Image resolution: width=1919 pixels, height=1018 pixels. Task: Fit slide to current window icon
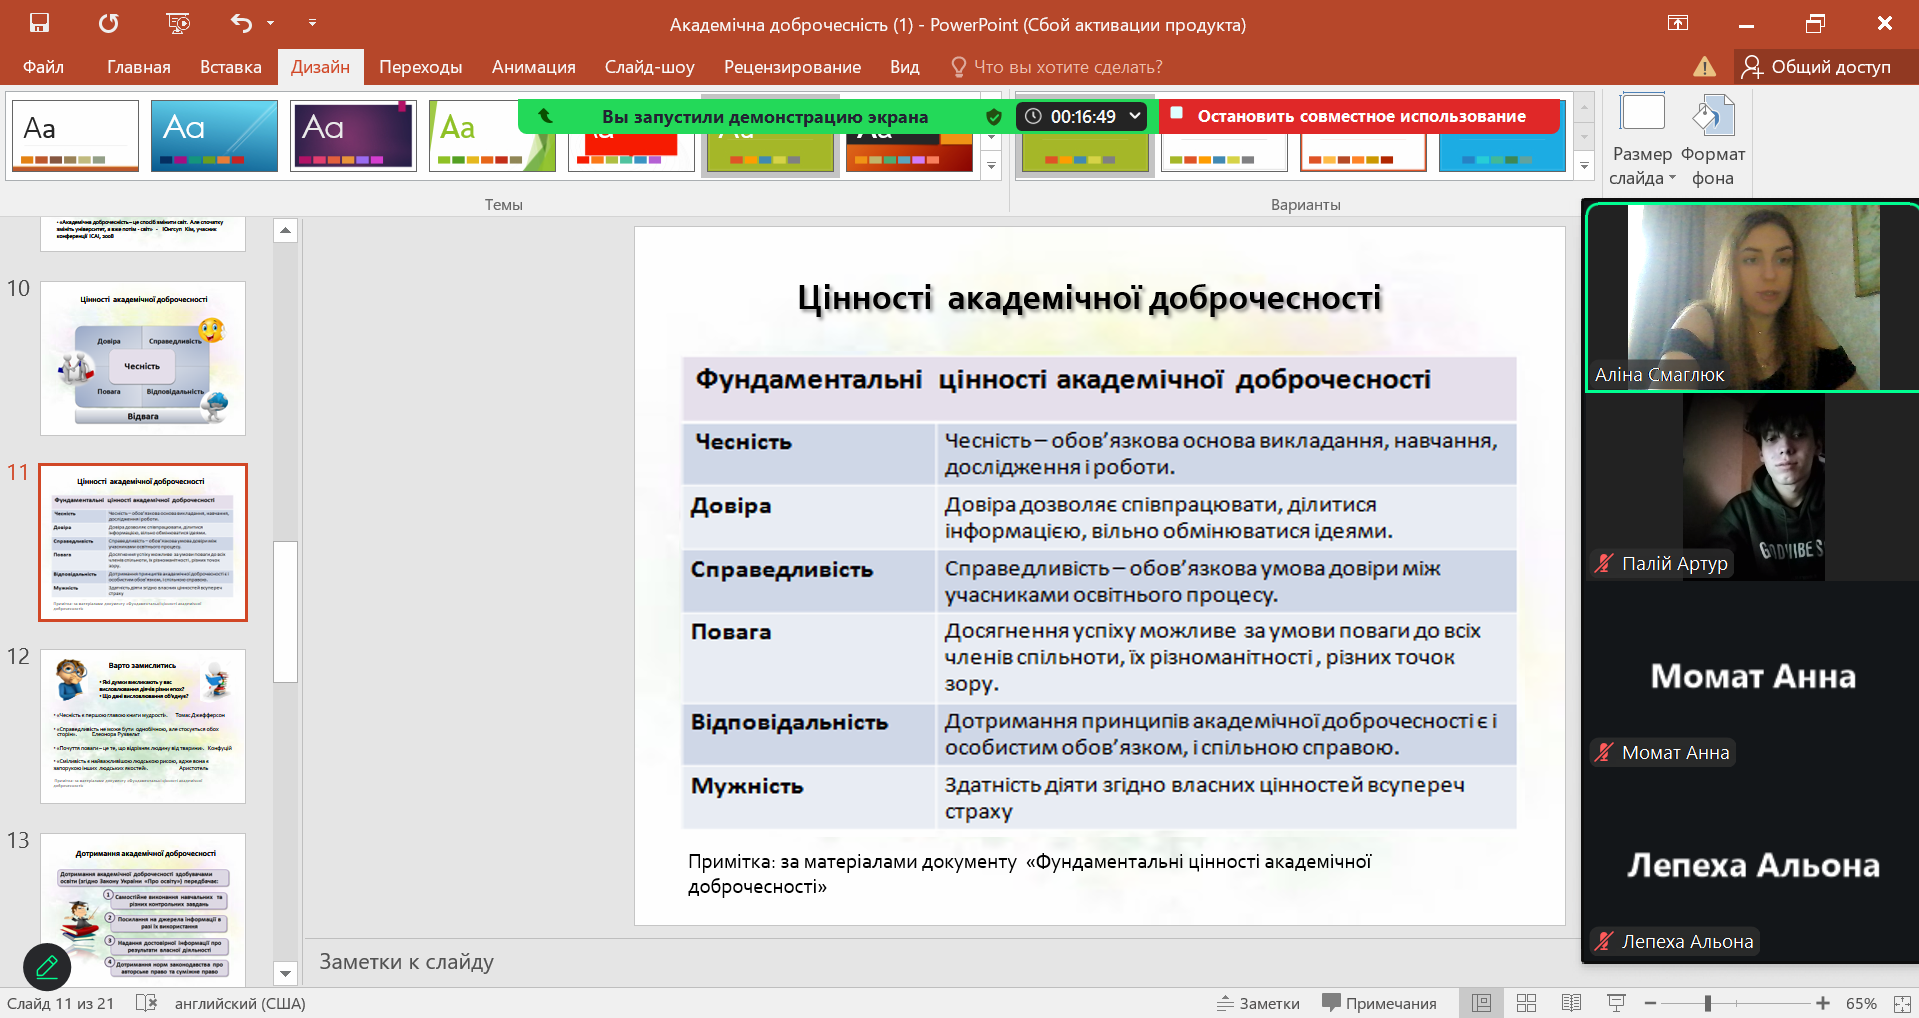click(x=1902, y=1003)
